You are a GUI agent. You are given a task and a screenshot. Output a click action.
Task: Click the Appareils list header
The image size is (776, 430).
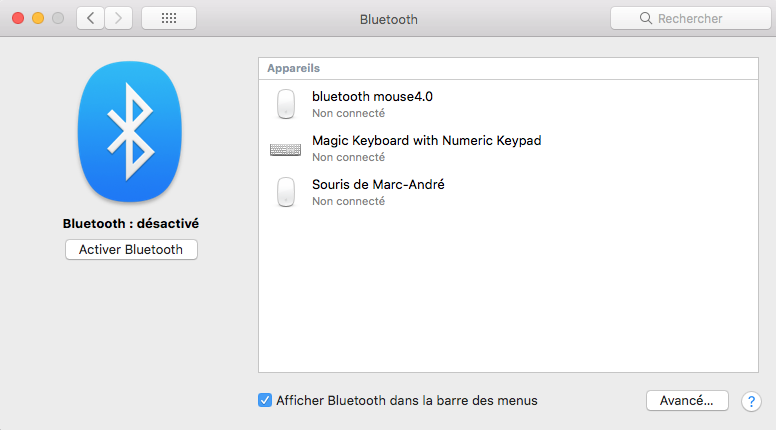click(x=293, y=67)
